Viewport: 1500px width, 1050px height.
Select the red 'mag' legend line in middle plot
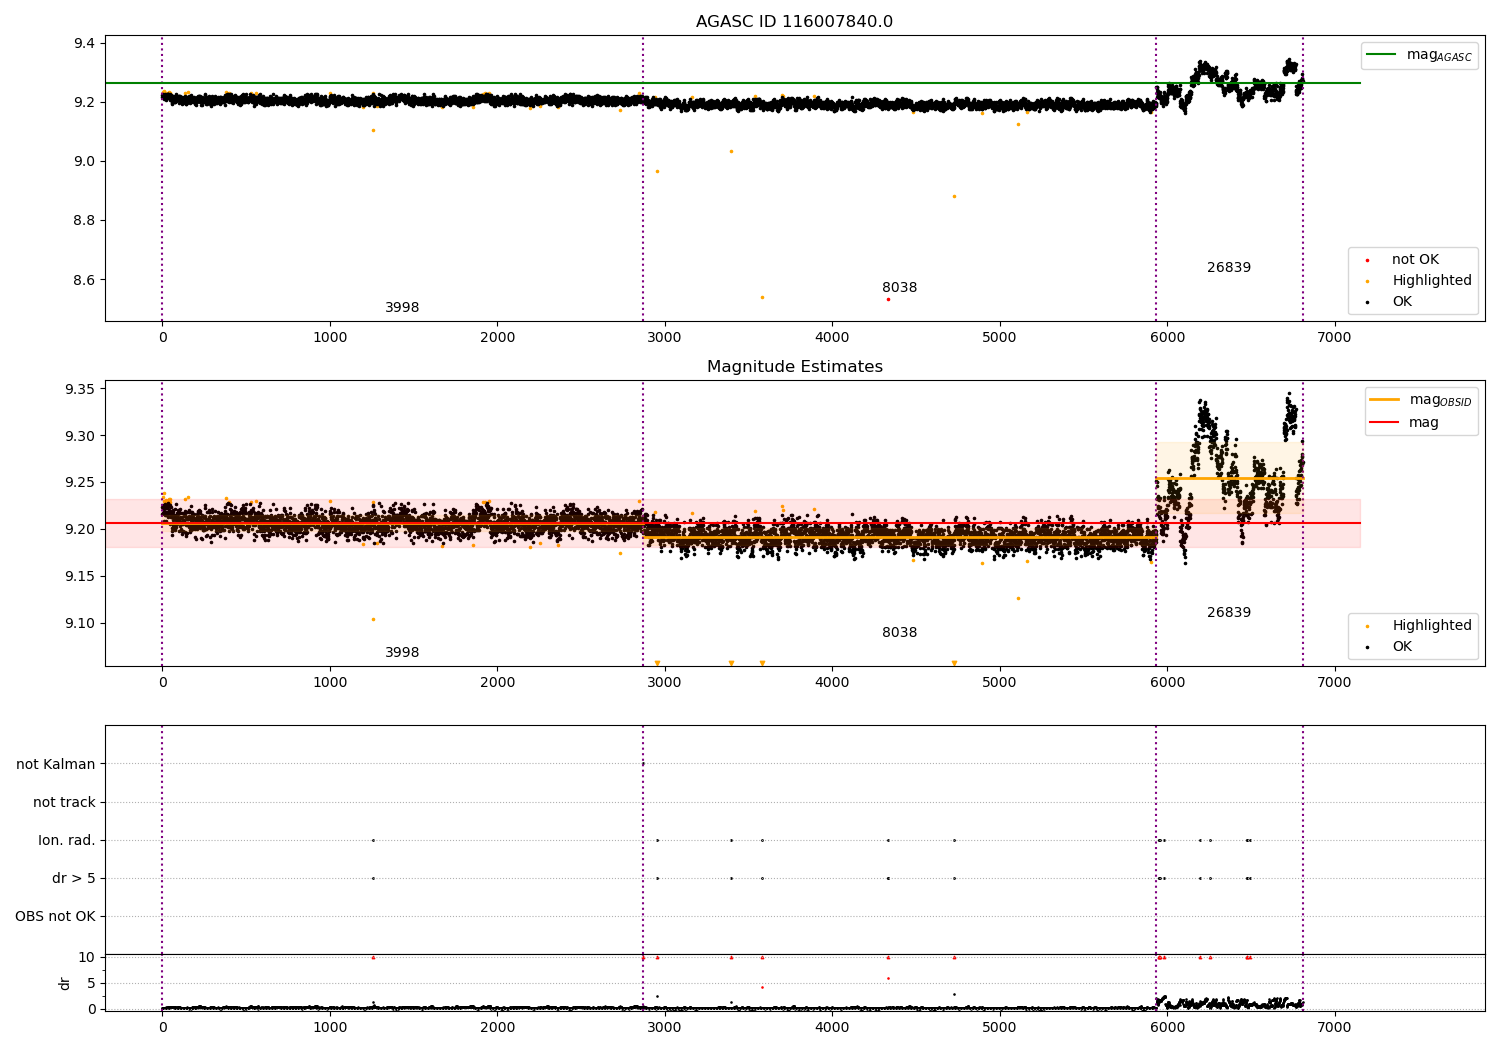coord(1385,423)
